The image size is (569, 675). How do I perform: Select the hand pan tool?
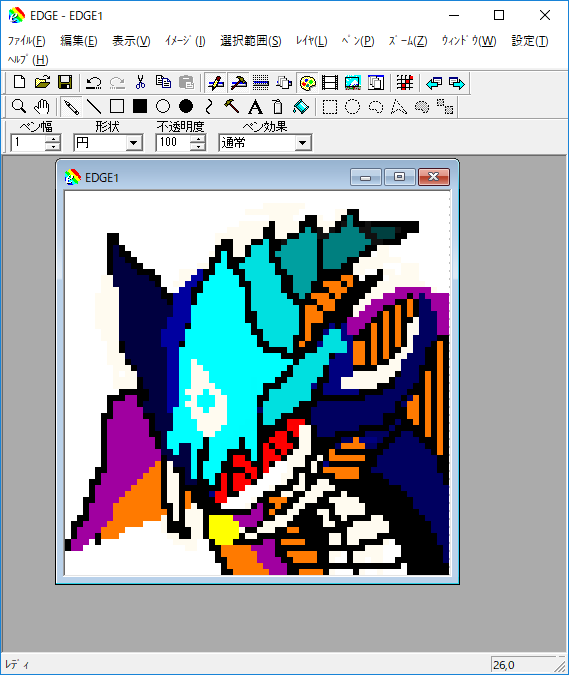[x=42, y=106]
